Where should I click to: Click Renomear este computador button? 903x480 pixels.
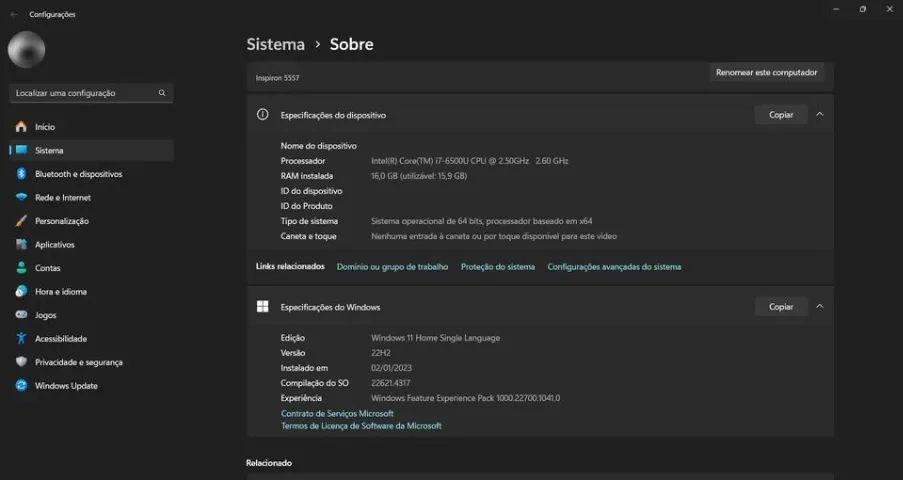pos(767,73)
